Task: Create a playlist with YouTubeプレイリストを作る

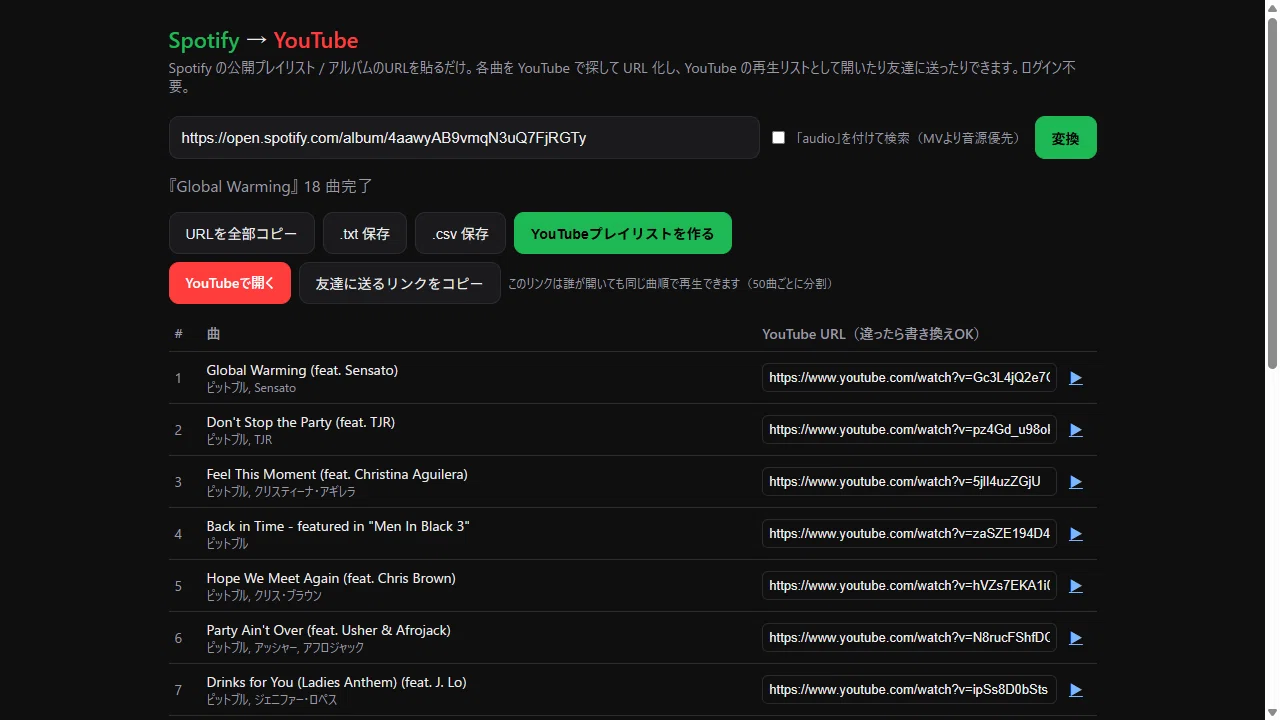Action: coord(623,233)
